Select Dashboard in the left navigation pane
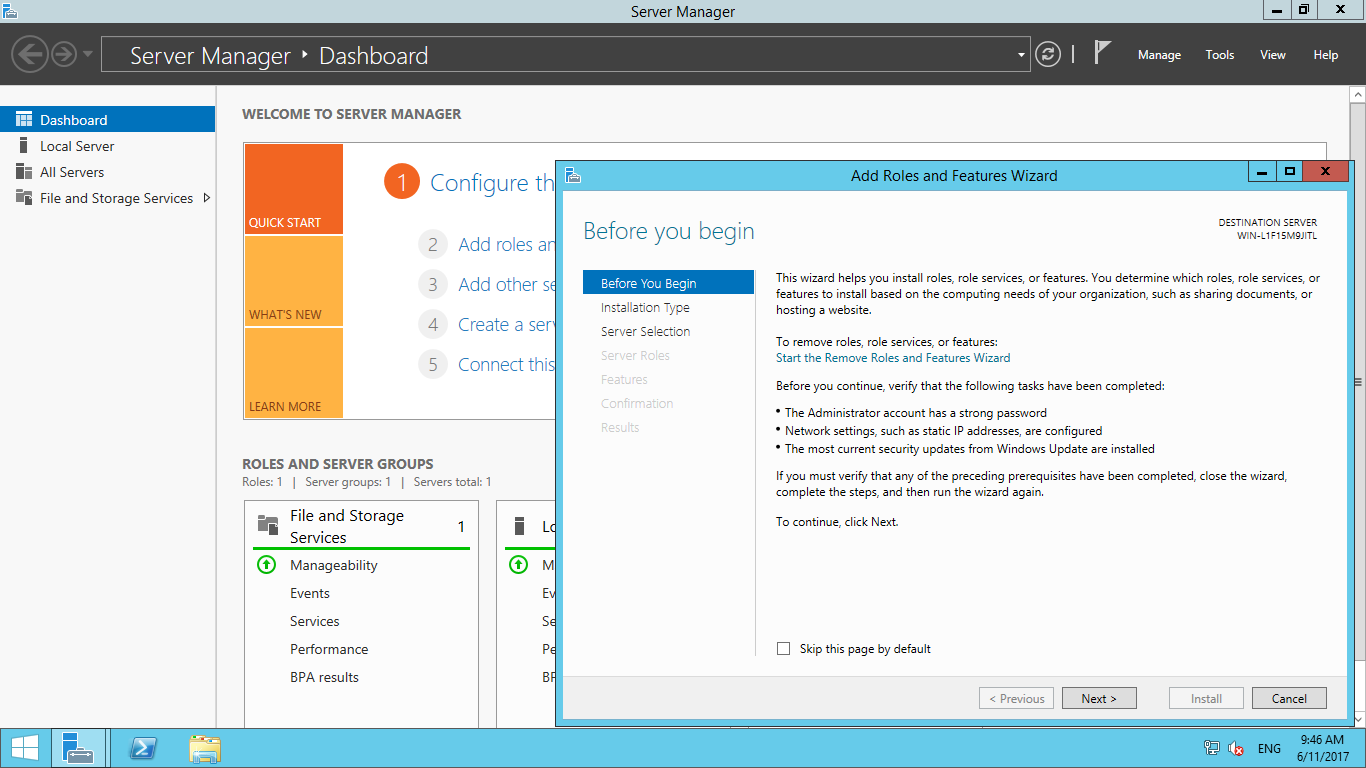 click(107, 120)
